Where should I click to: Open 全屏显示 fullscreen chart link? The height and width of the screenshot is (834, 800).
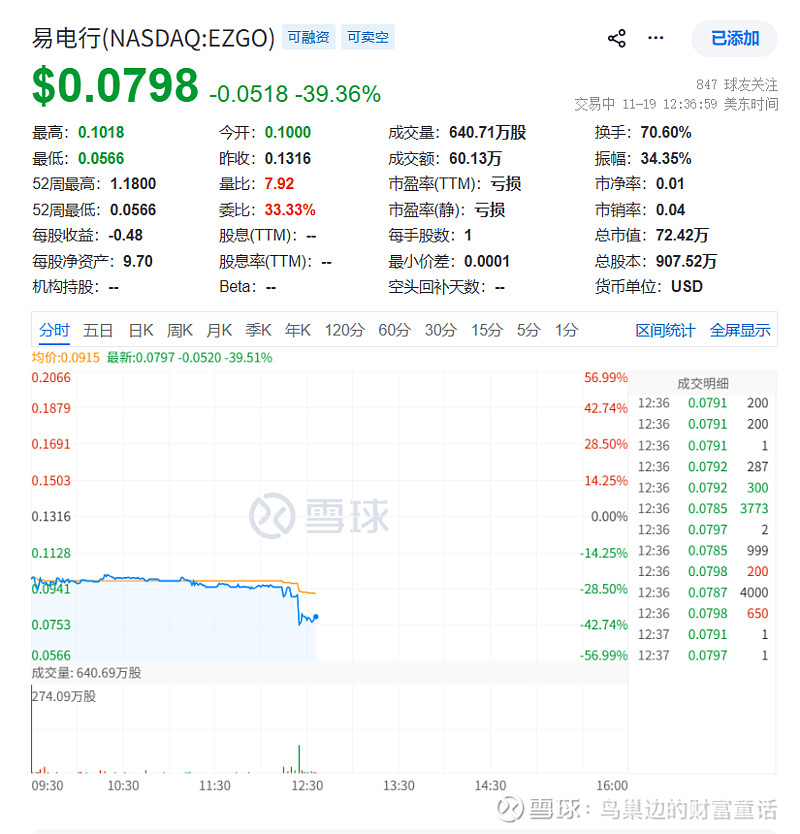(x=740, y=330)
